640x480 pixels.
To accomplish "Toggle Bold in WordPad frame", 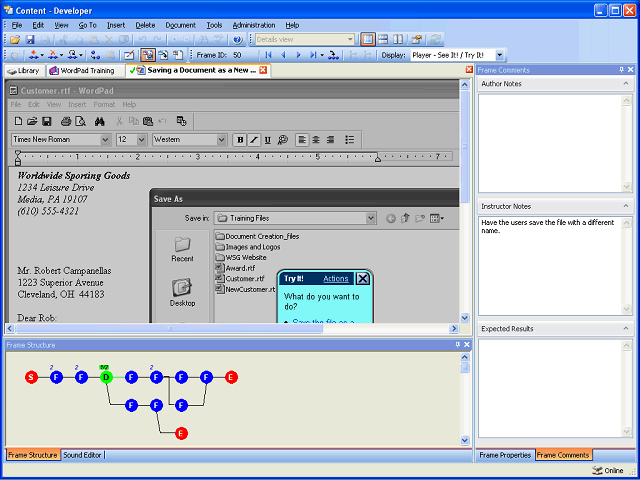I will [240, 140].
